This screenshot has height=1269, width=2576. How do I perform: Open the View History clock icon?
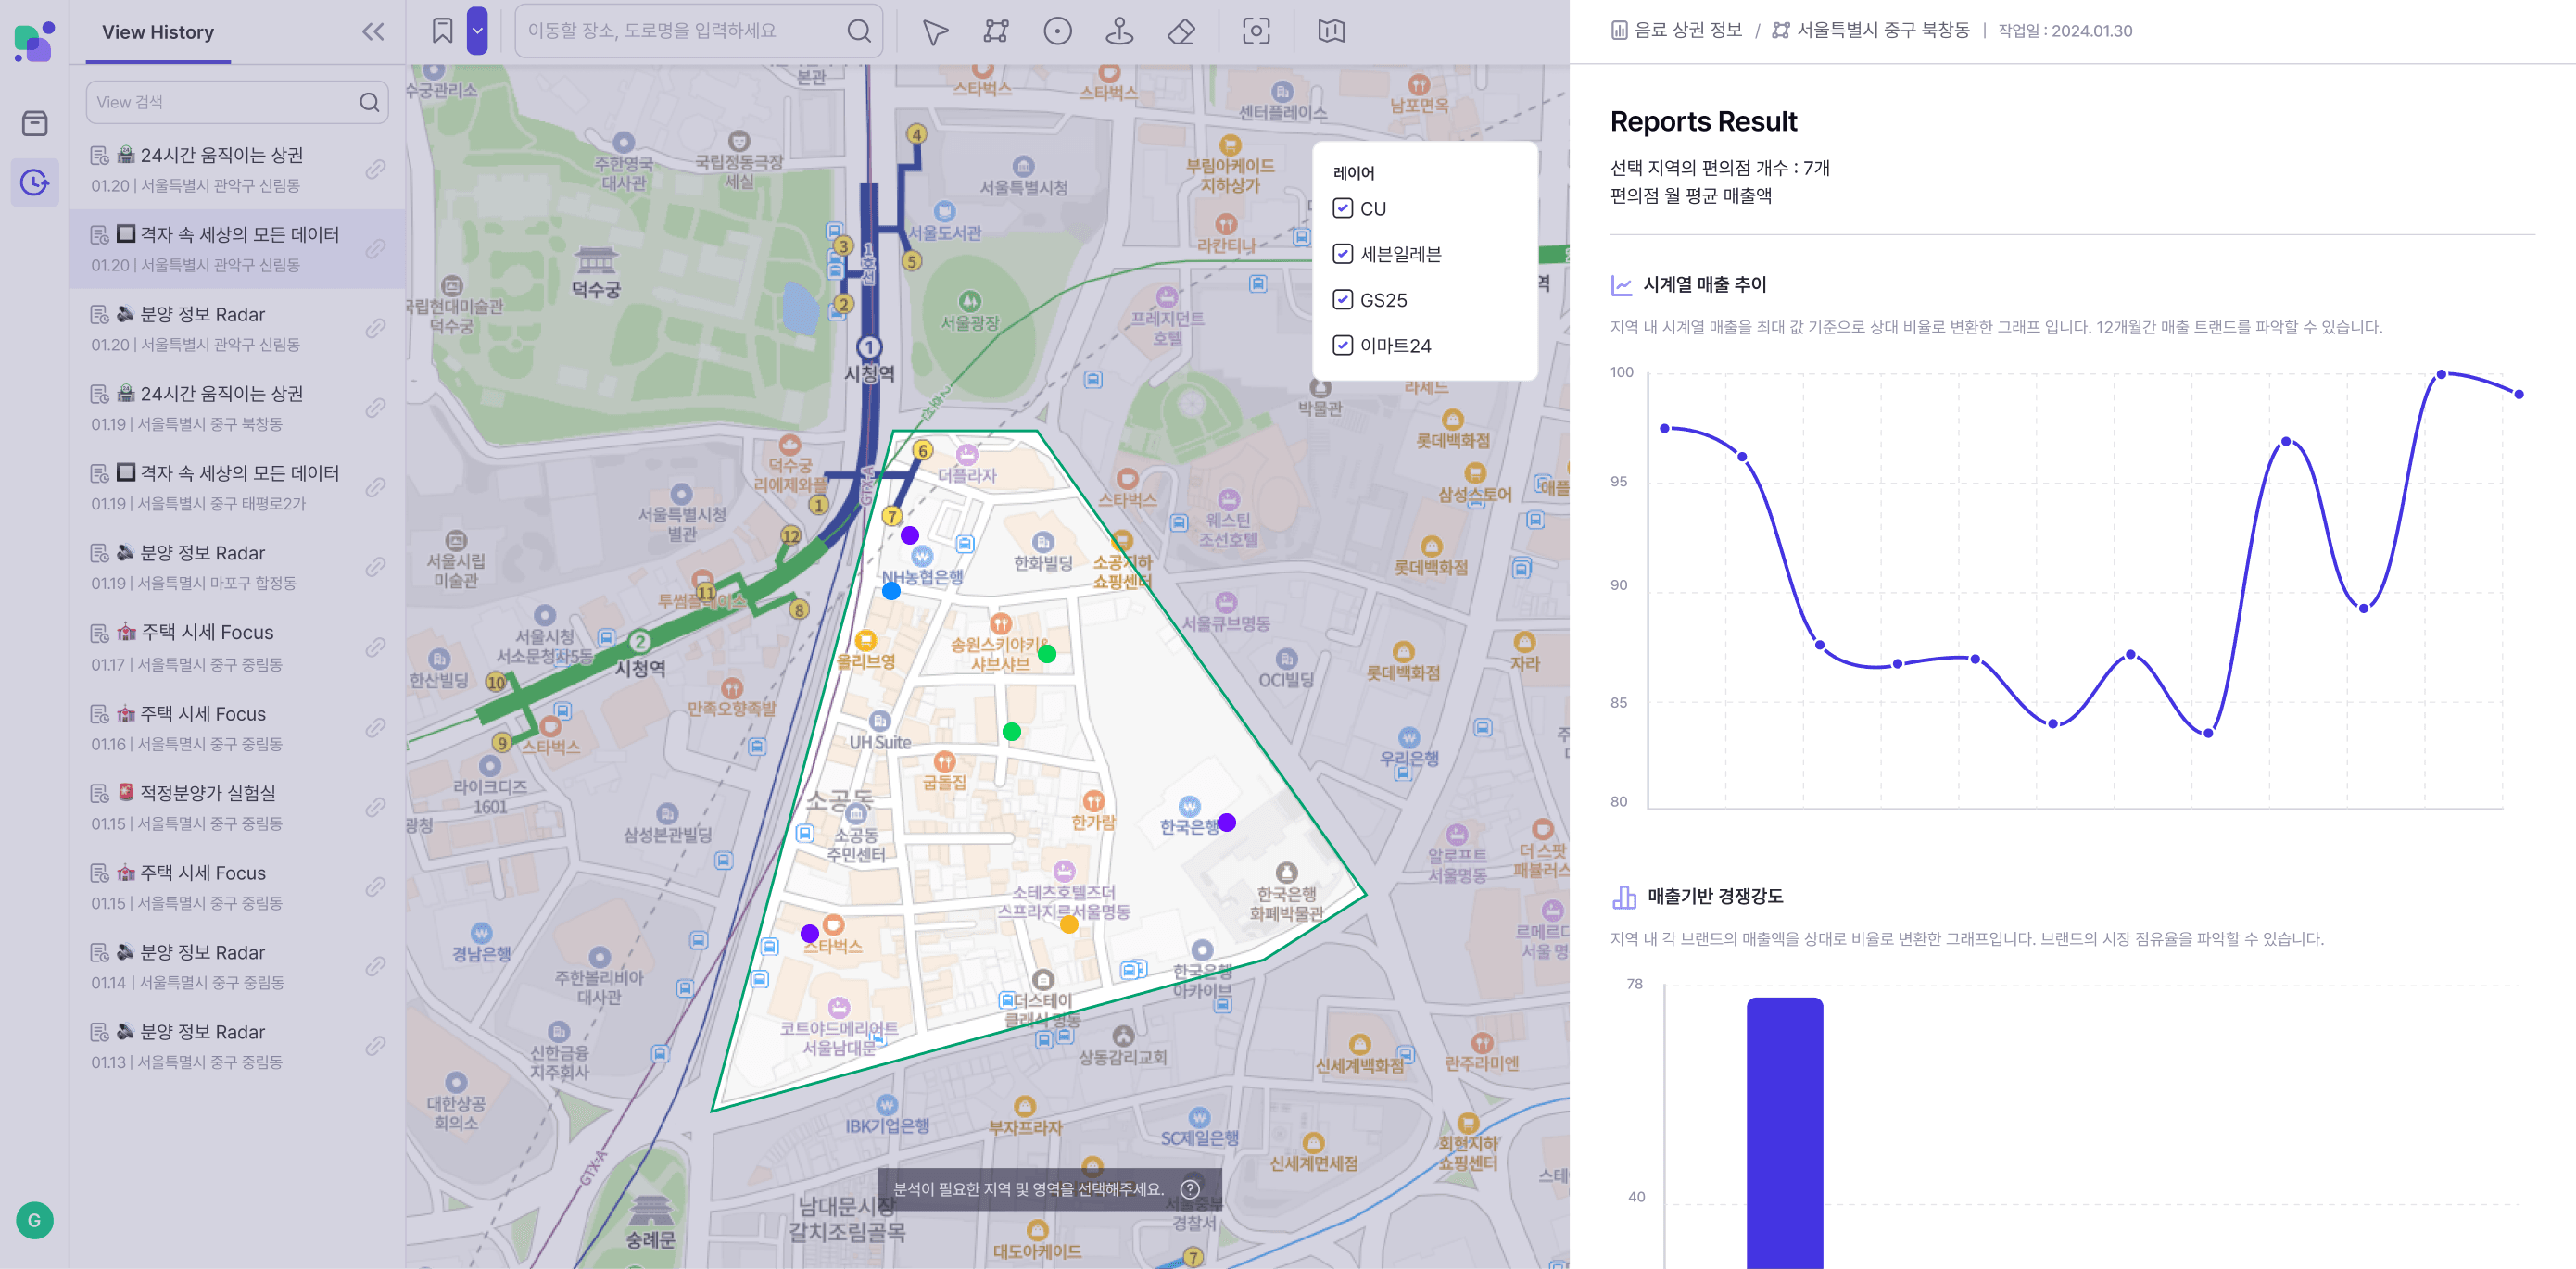(35, 182)
